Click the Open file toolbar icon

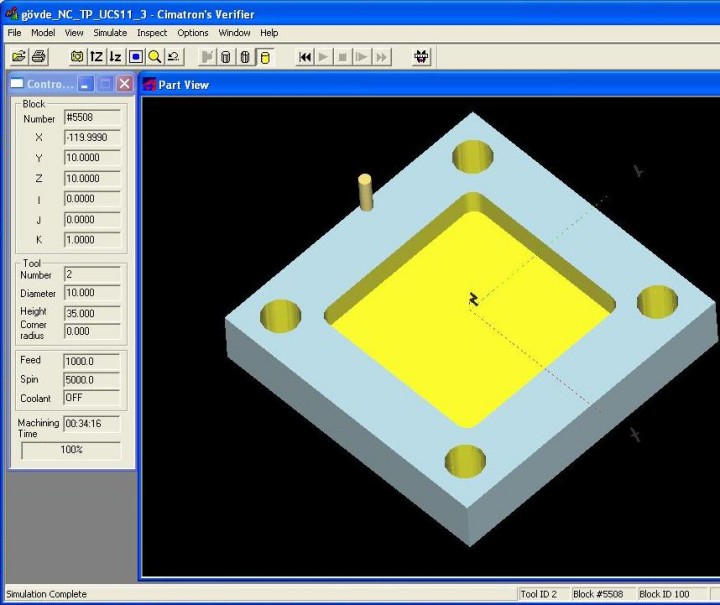(x=18, y=57)
